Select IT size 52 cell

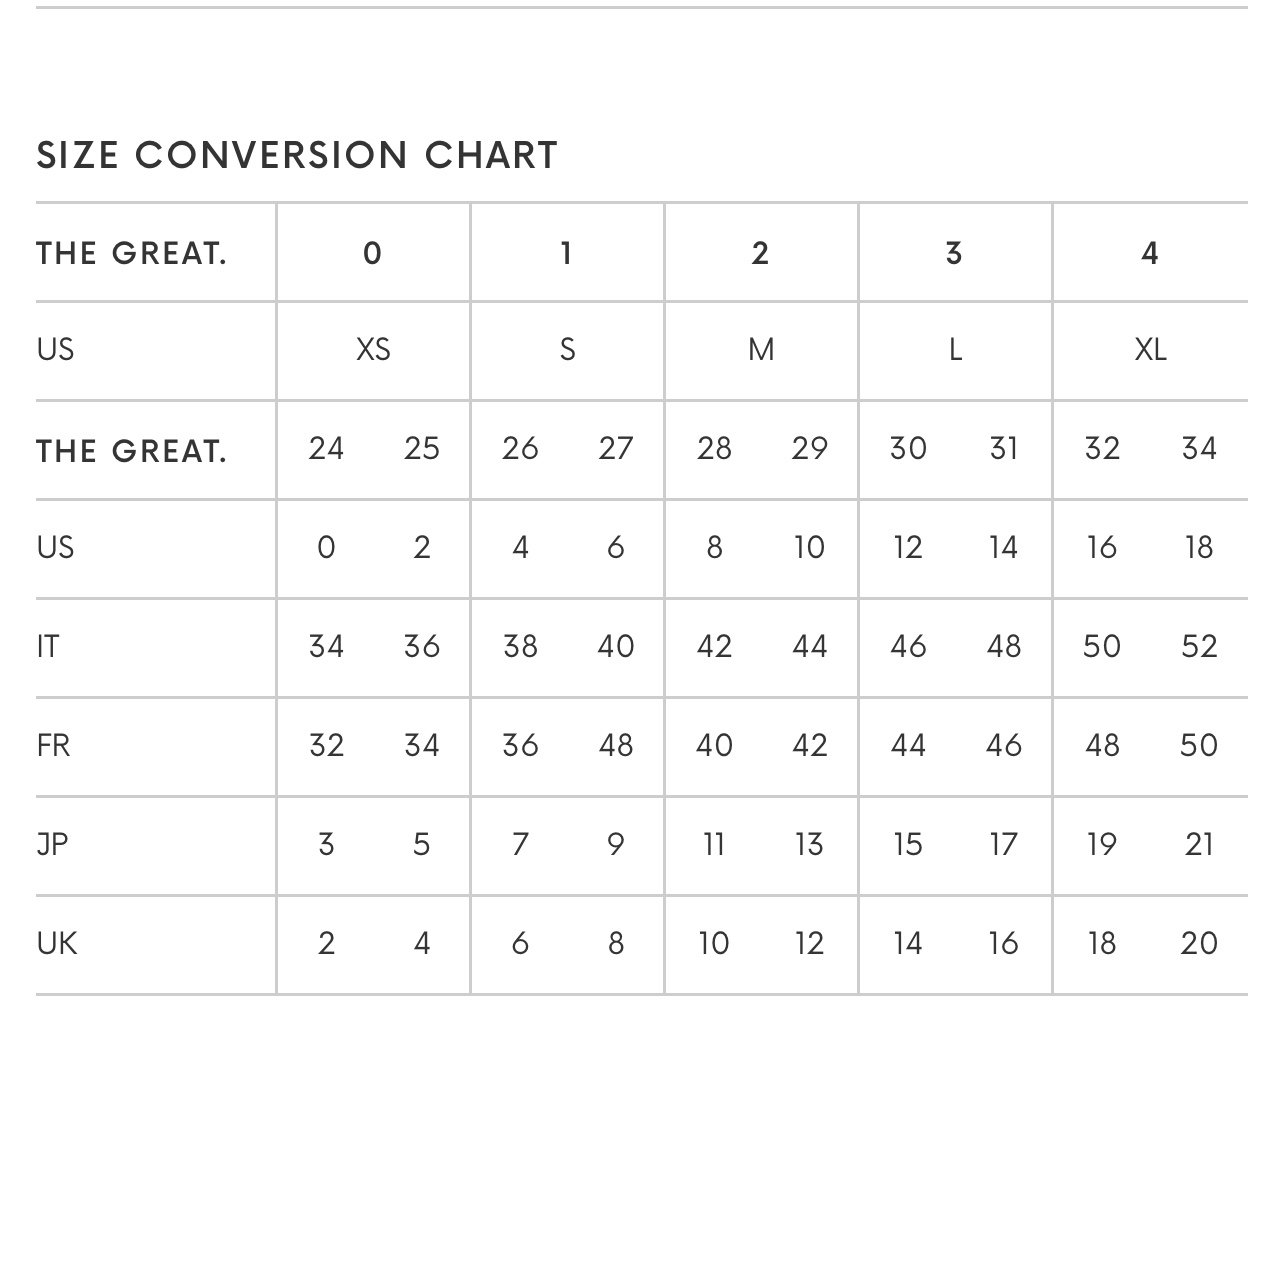point(1199,646)
